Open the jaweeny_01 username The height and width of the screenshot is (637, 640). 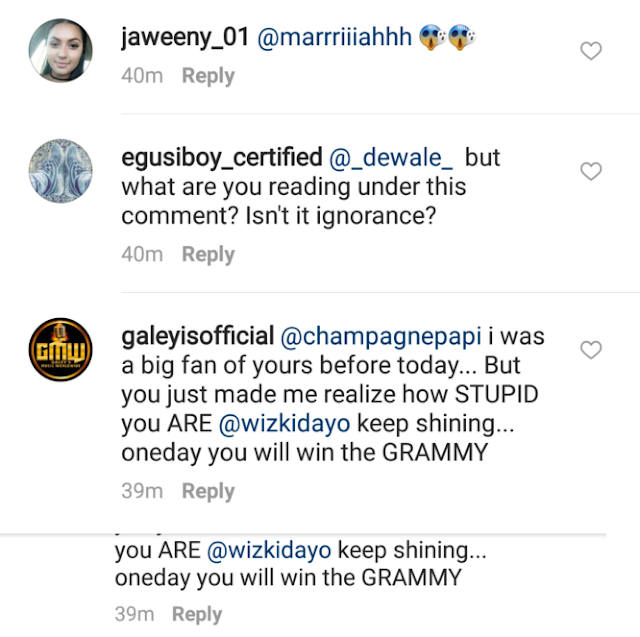[x=185, y=39]
